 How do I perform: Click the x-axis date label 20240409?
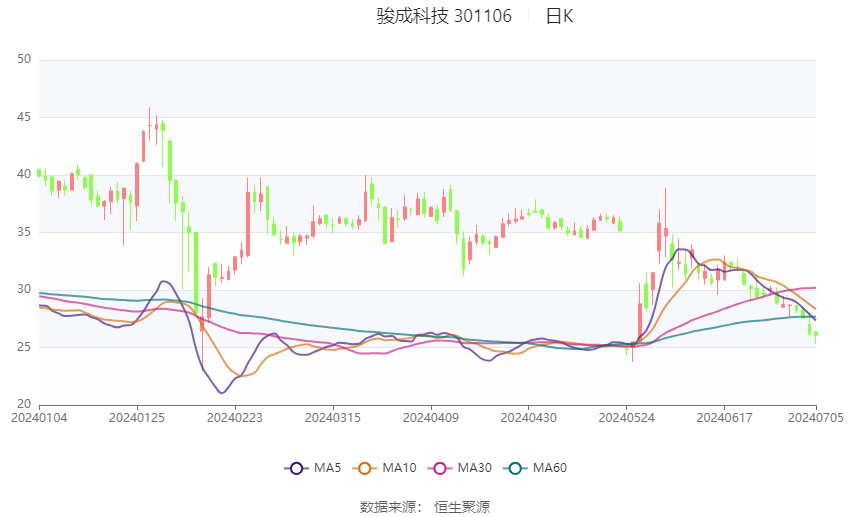pos(431,418)
